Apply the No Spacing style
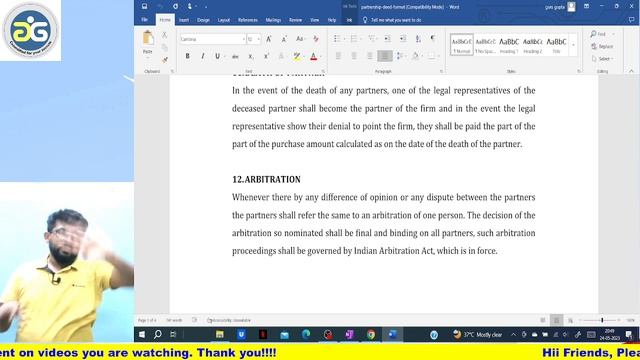This screenshot has width=640, height=360. point(485,44)
